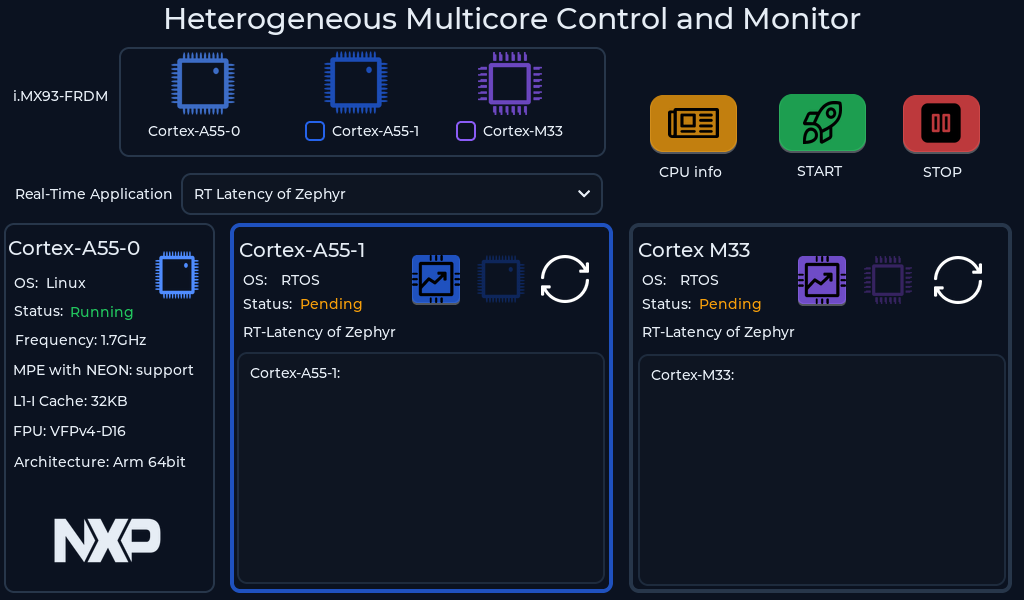This screenshot has height=600, width=1024.
Task: Click the Cortex-A55-1 chip icon in the top selector
Action: pos(356,83)
